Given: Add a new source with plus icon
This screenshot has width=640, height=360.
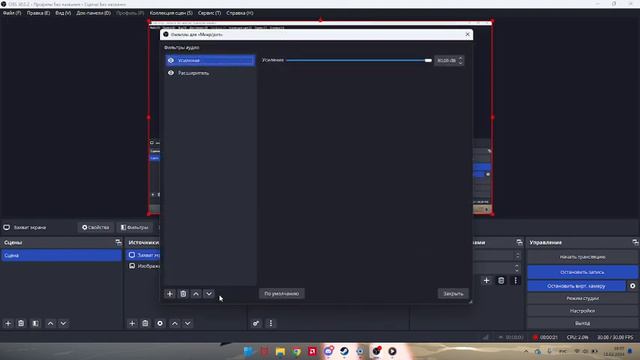Looking at the screenshot, I should (x=132, y=323).
